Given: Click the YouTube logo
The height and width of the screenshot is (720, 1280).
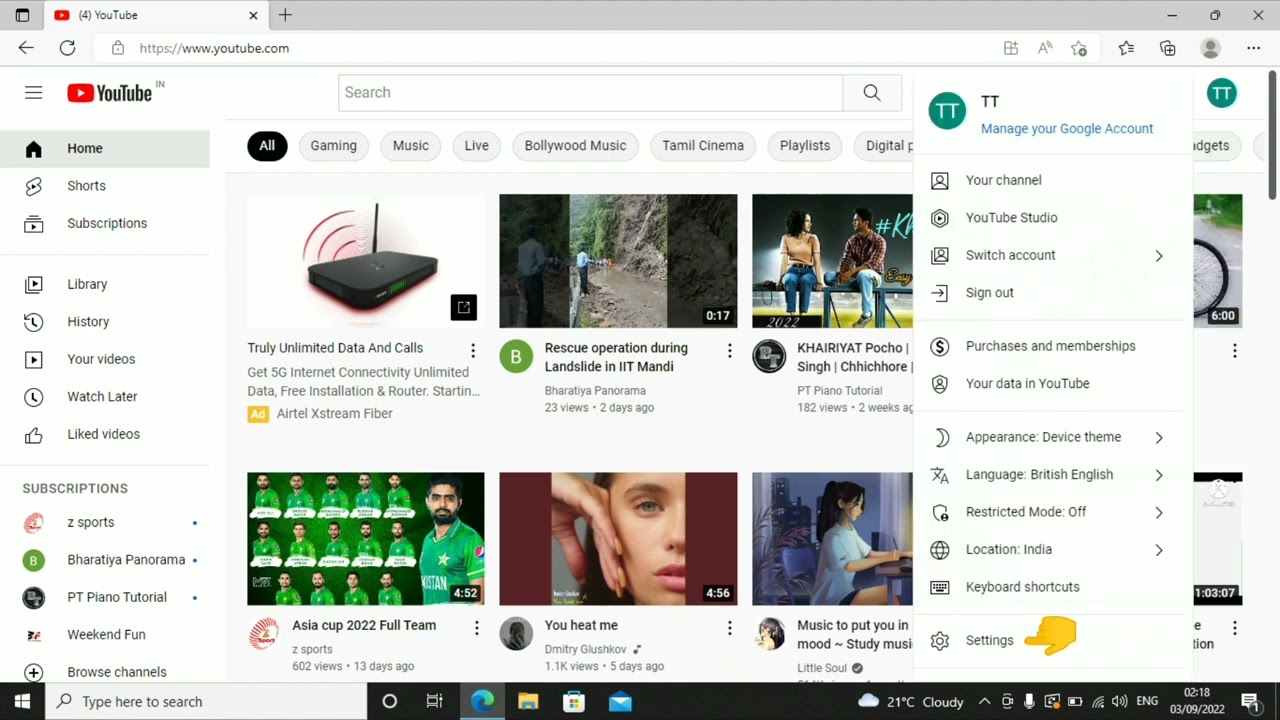Looking at the screenshot, I should click(110, 93).
